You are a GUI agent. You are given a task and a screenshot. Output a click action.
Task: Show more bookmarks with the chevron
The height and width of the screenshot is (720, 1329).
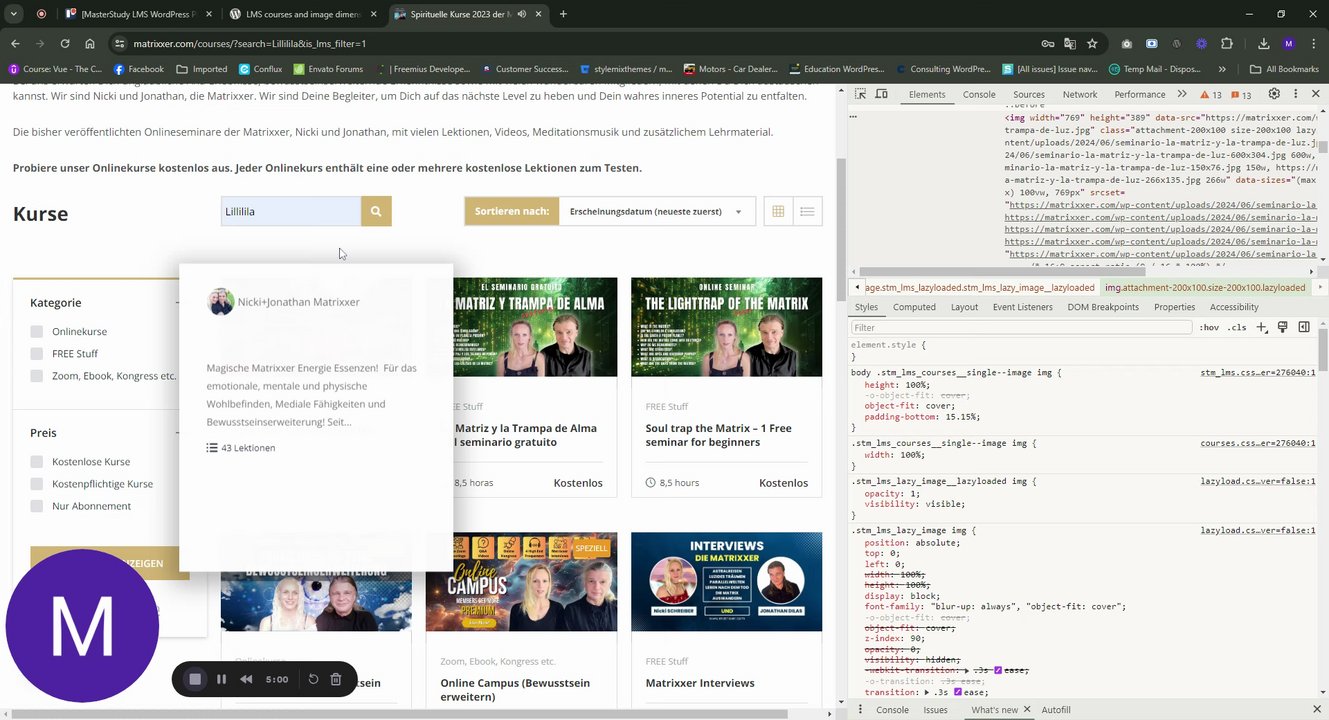(1223, 69)
